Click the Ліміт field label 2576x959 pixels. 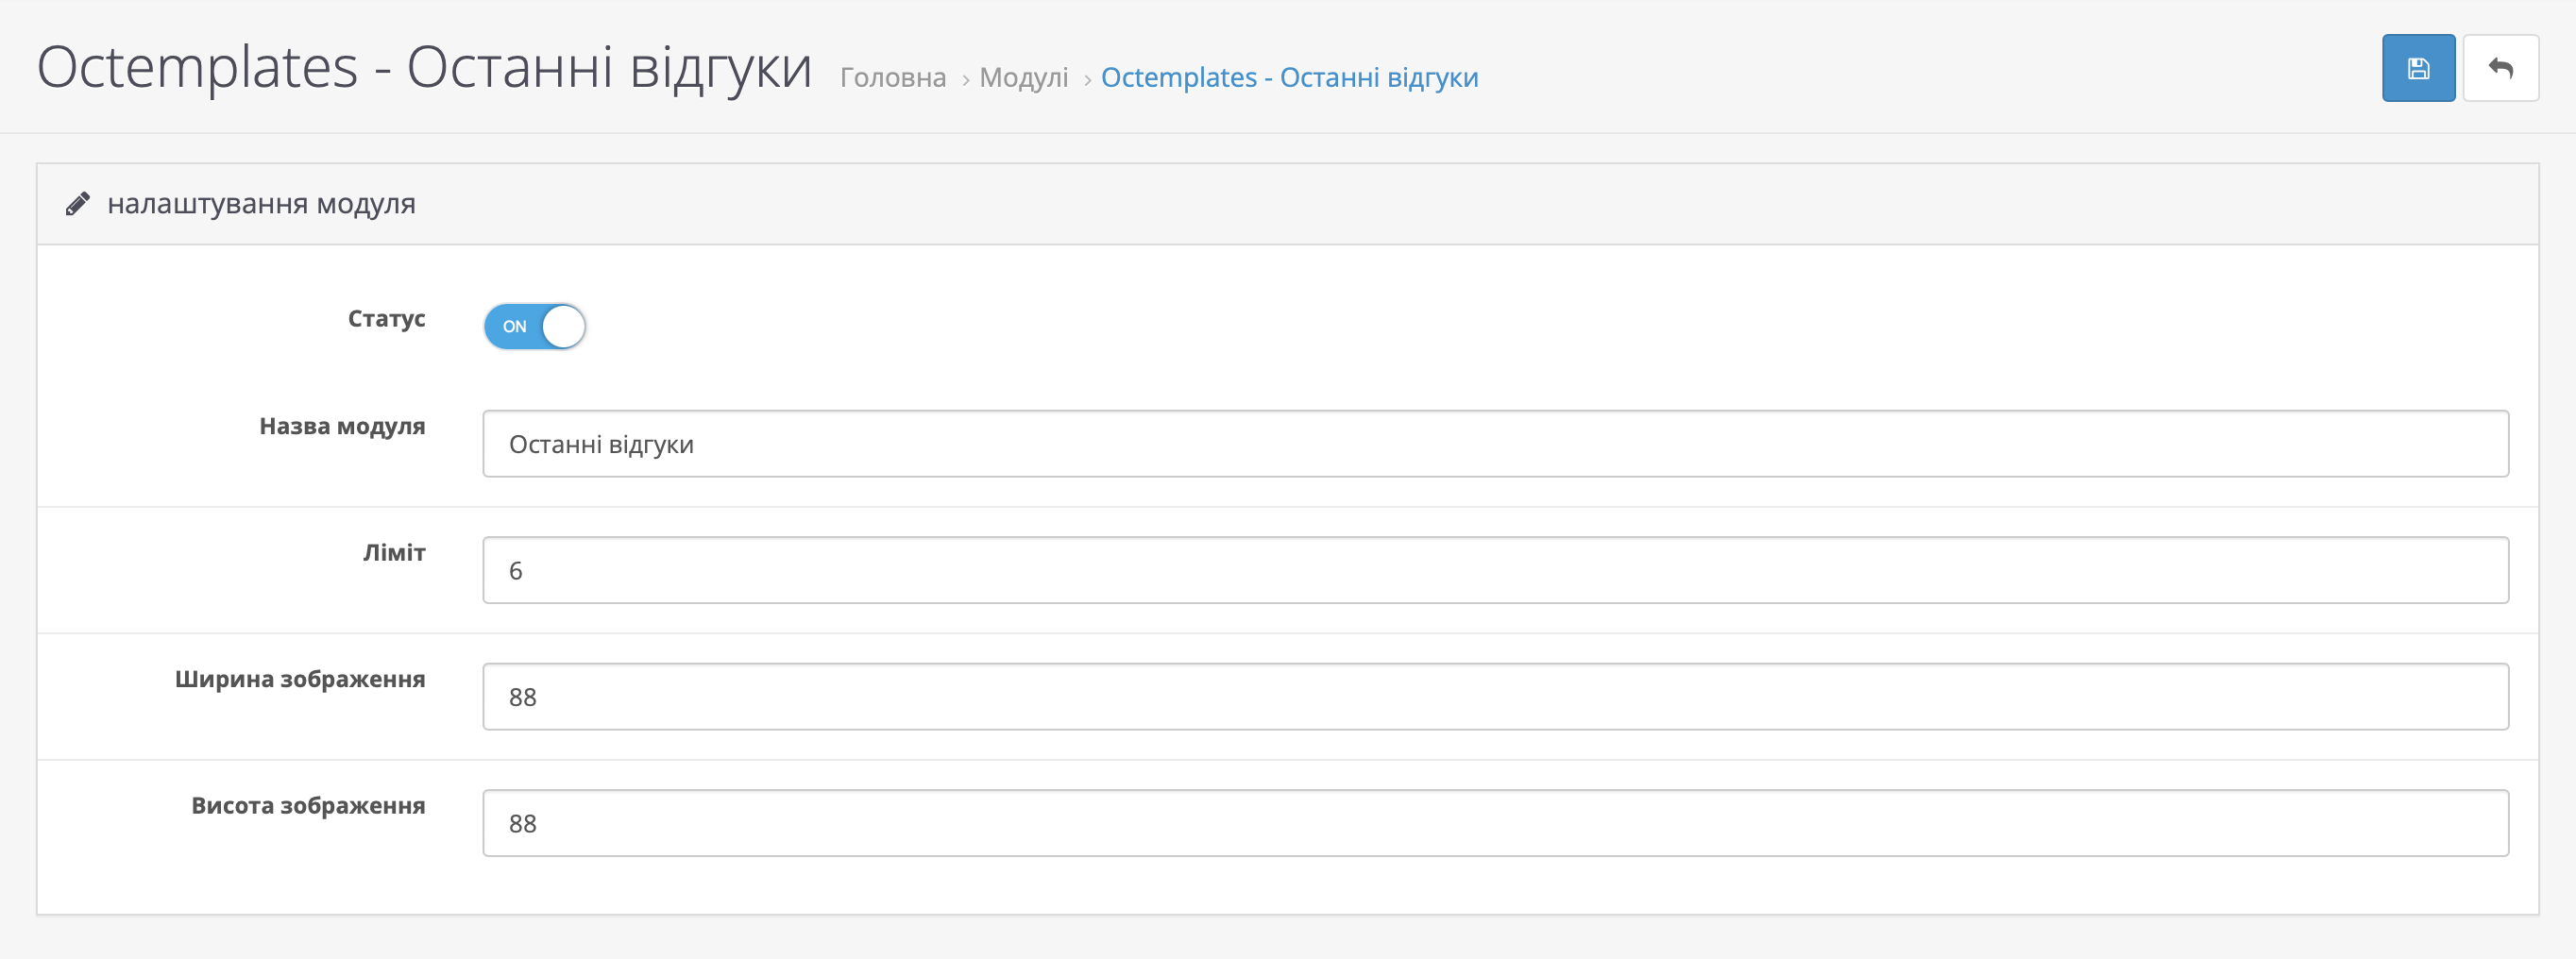394,553
